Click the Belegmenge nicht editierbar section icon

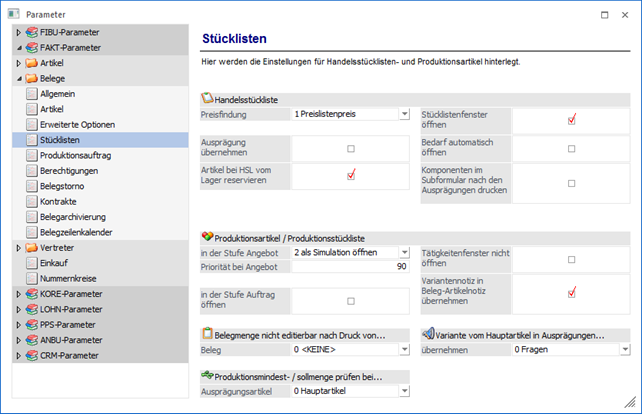coord(207,334)
